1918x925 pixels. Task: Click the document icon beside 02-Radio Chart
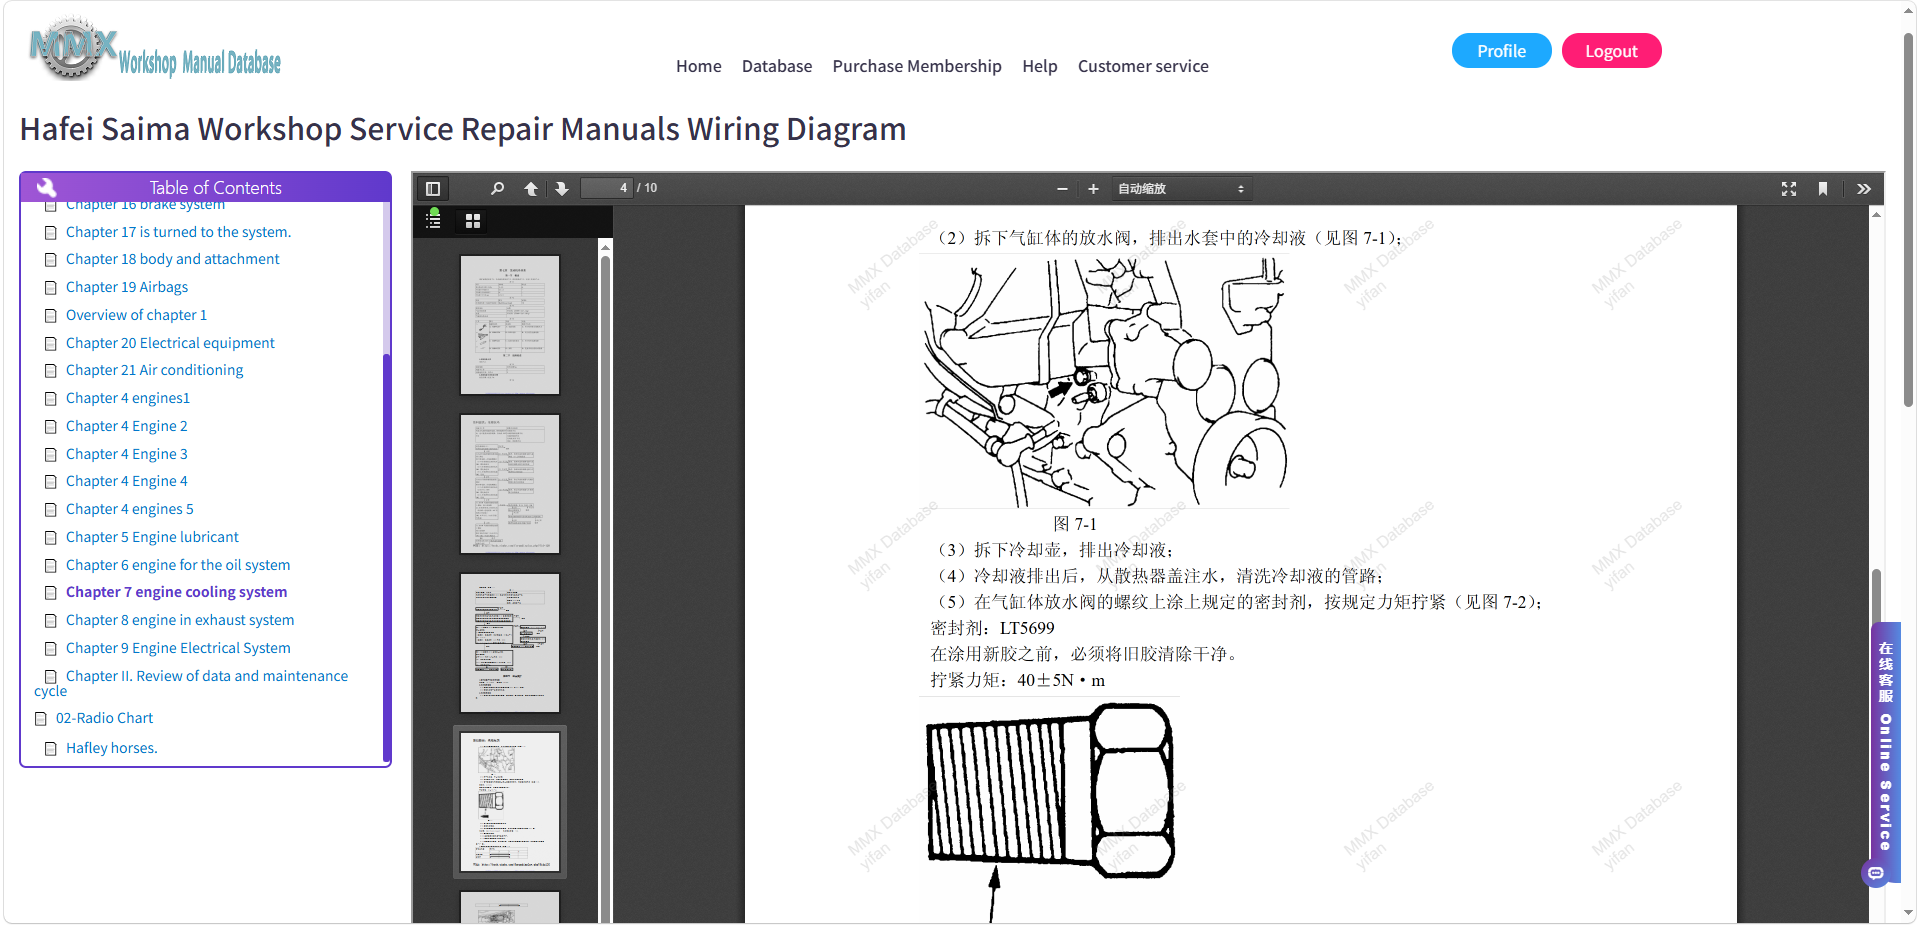[41, 718]
